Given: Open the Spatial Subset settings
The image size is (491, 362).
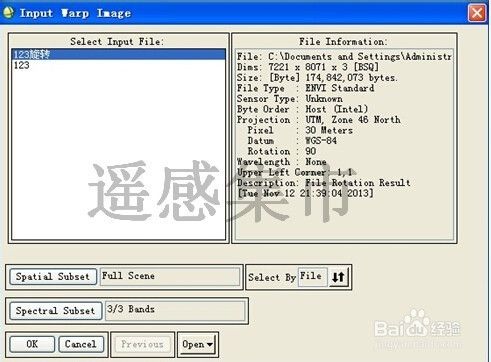Looking at the screenshot, I should 53,277.
